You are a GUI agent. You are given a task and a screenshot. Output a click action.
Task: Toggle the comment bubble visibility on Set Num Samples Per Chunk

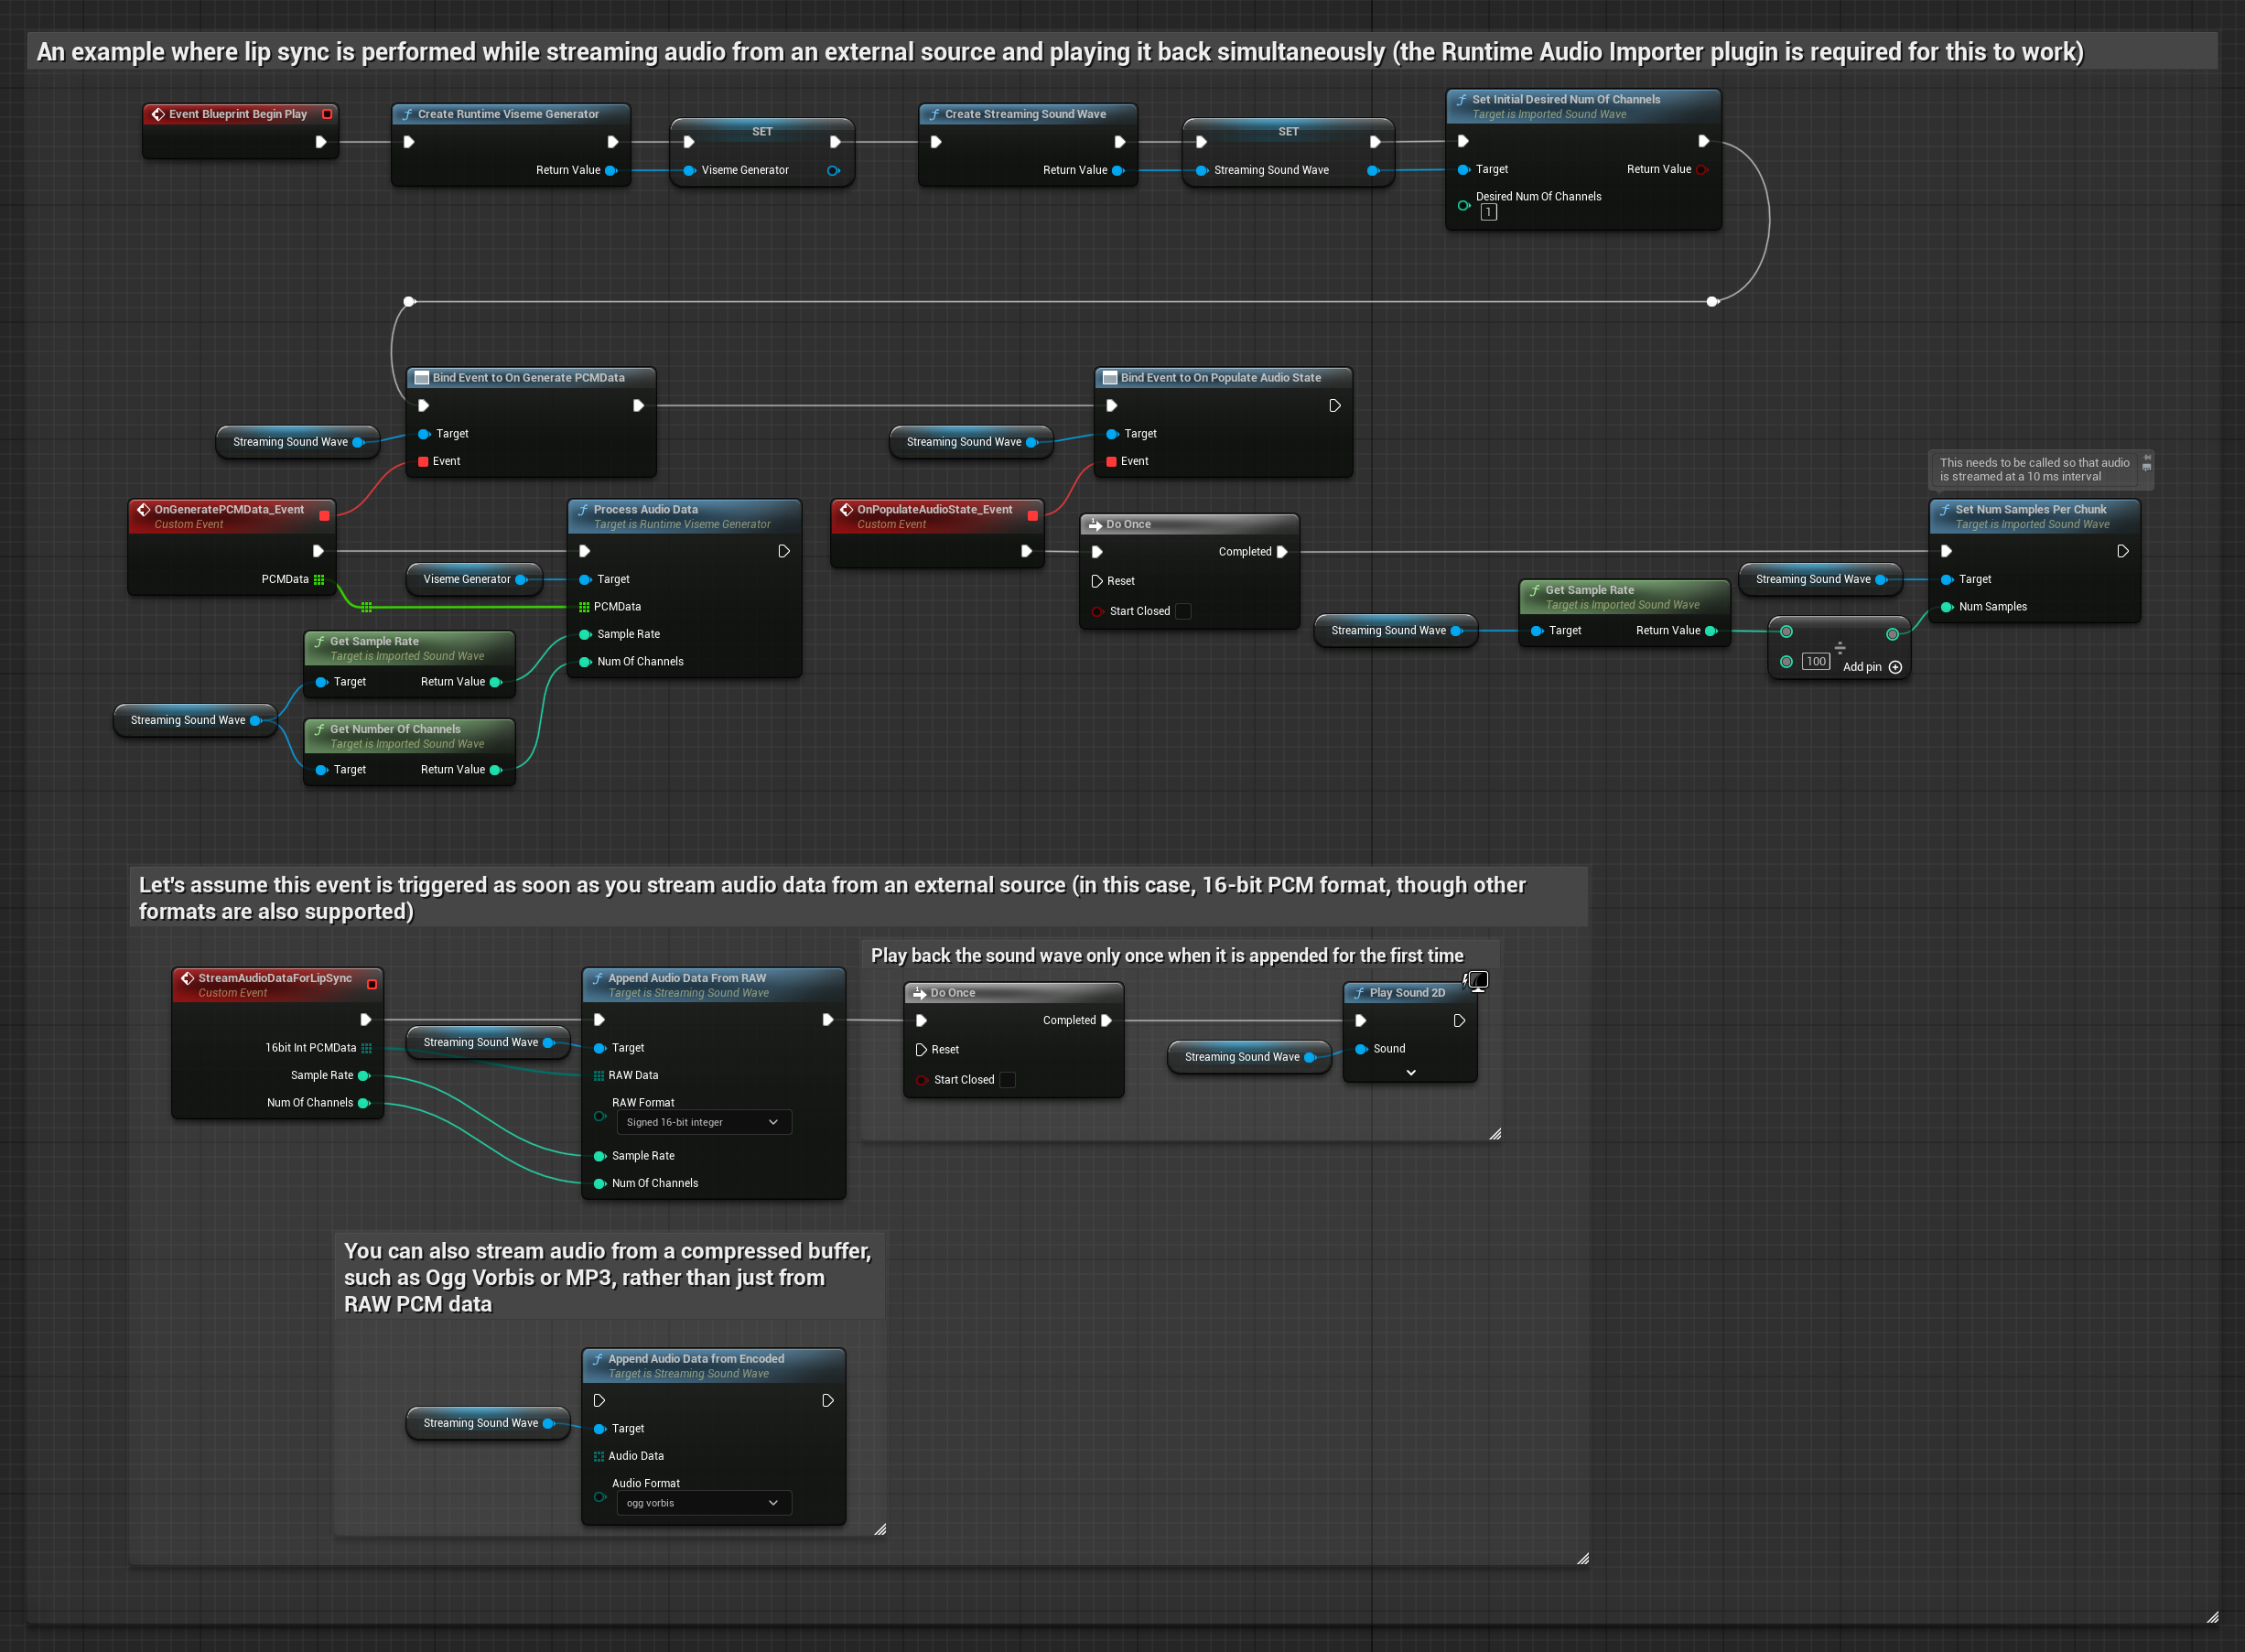coord(2146,468)
